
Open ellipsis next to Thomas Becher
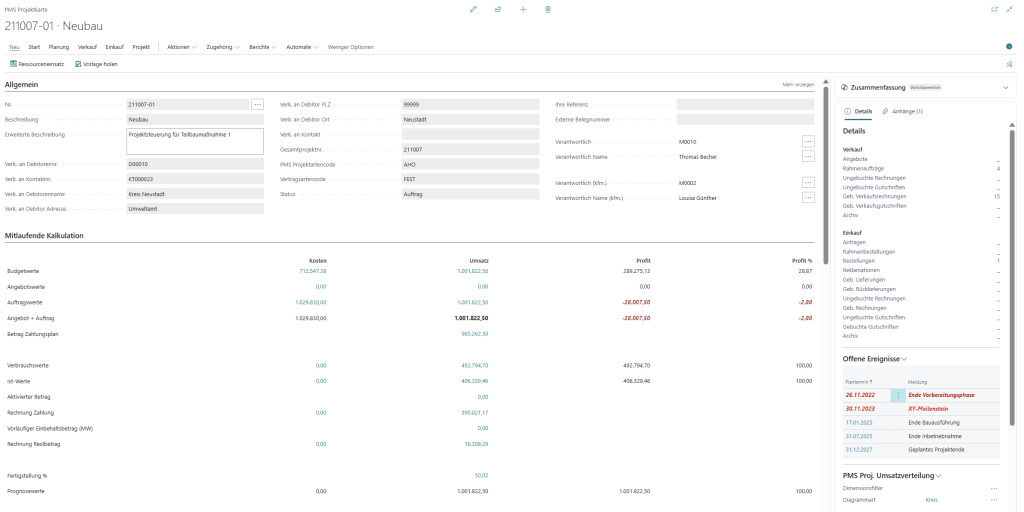click(x=808, y=156)
